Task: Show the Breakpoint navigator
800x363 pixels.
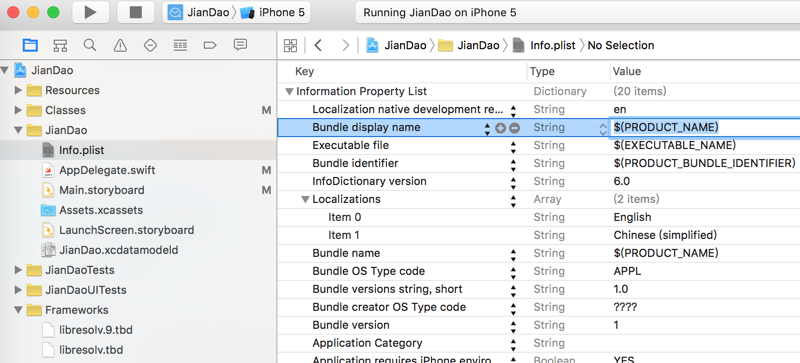Action: click(x=210, y=45)
